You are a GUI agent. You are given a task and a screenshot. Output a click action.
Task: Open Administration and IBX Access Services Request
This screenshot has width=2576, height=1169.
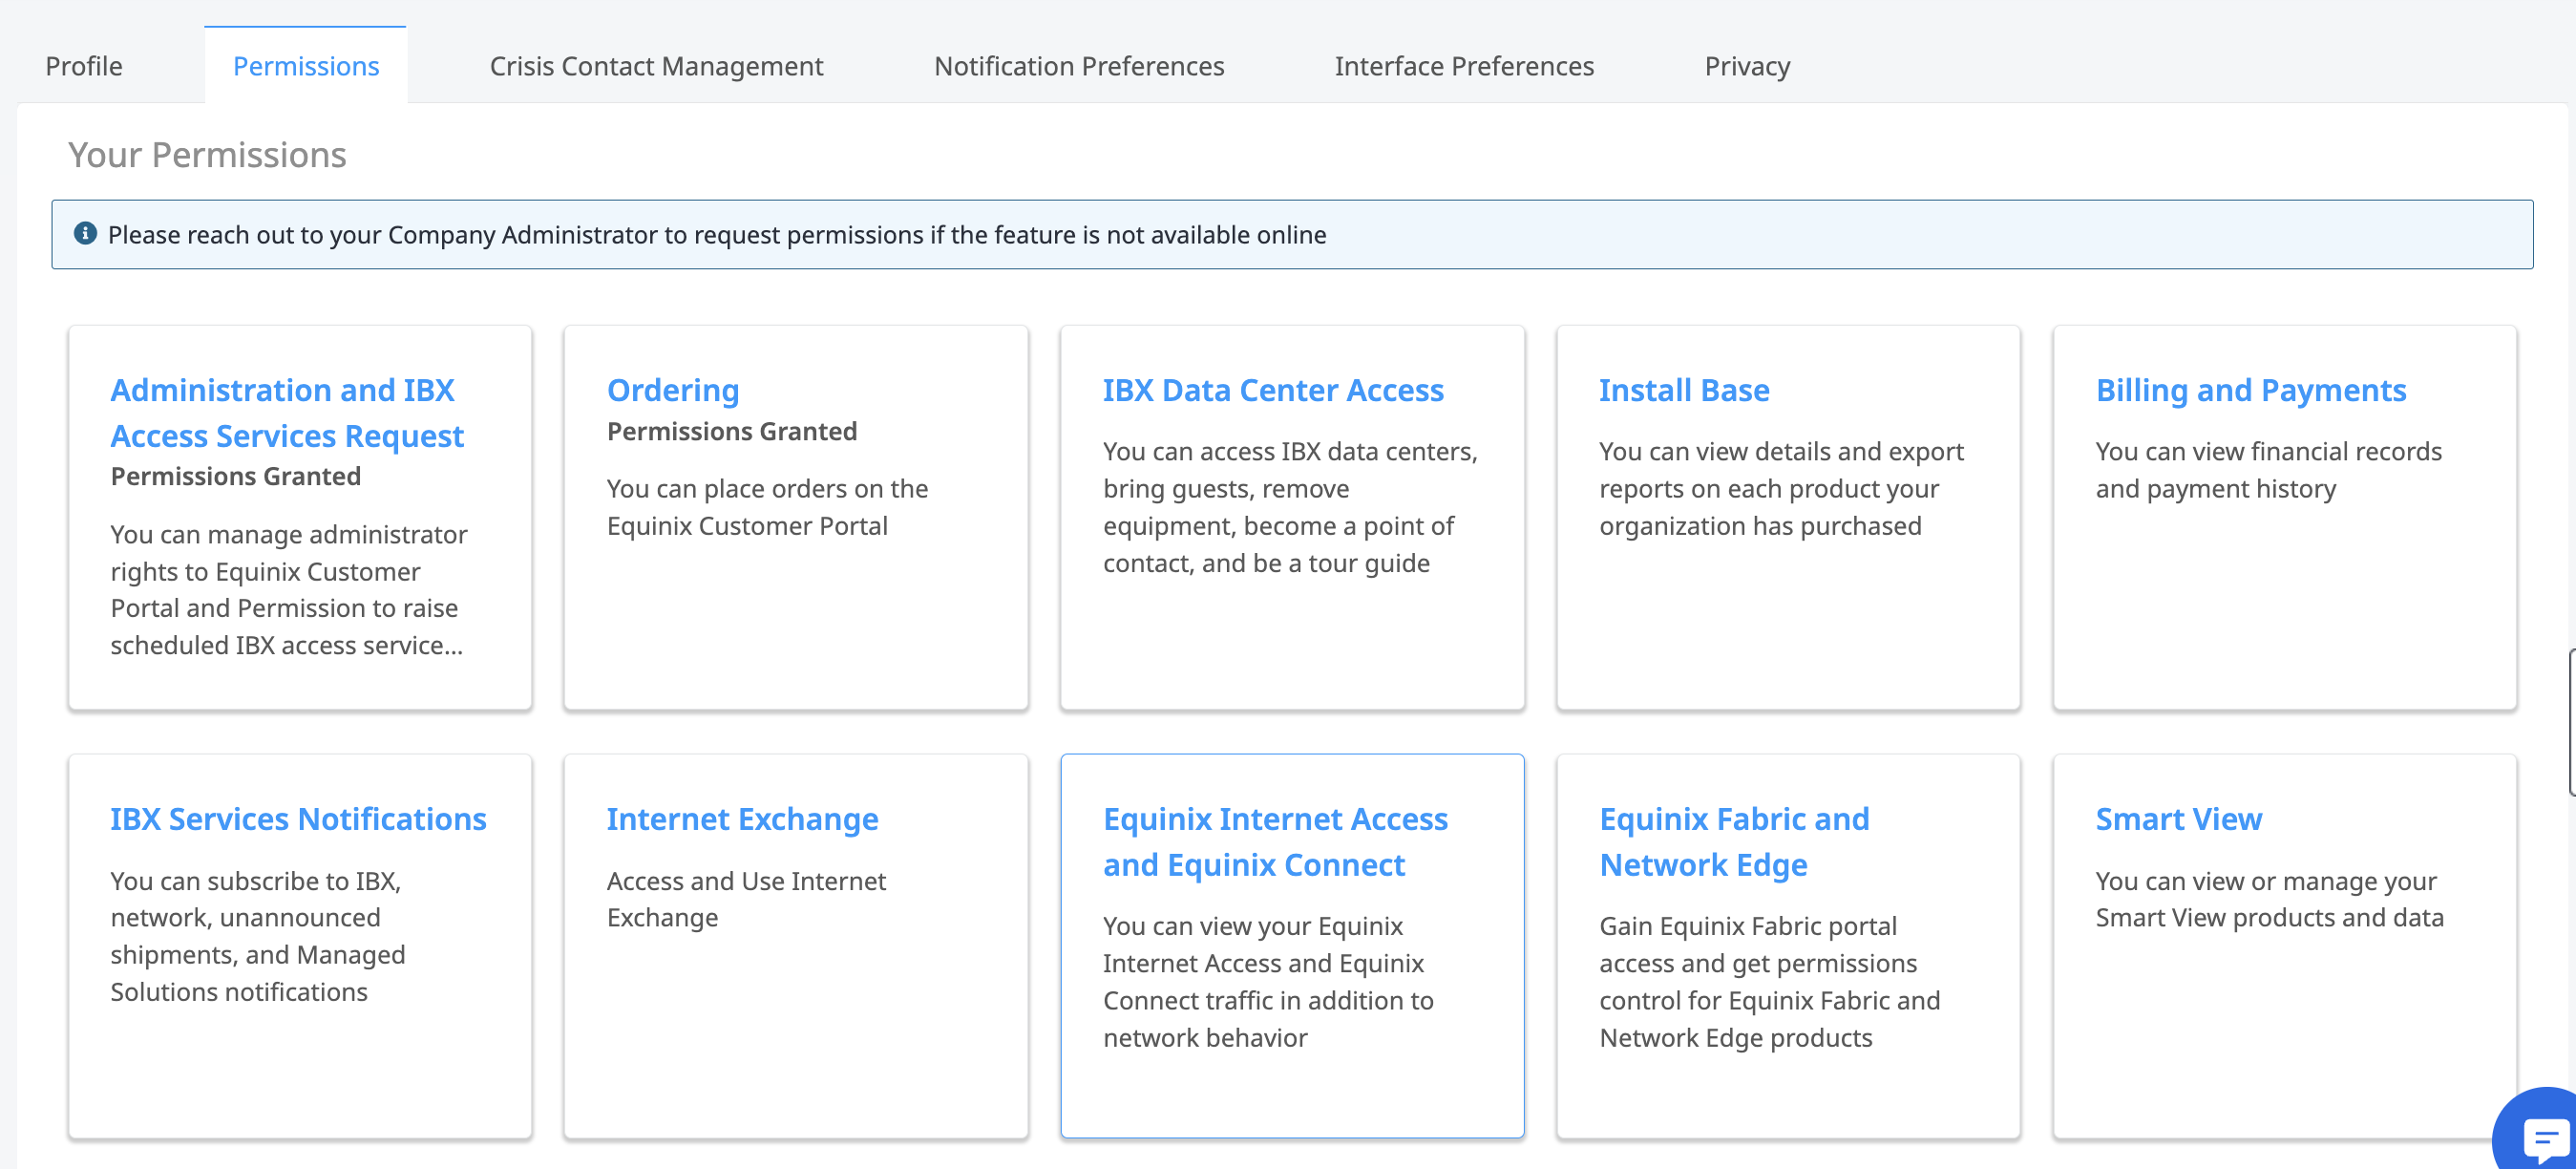pos(287,412)
